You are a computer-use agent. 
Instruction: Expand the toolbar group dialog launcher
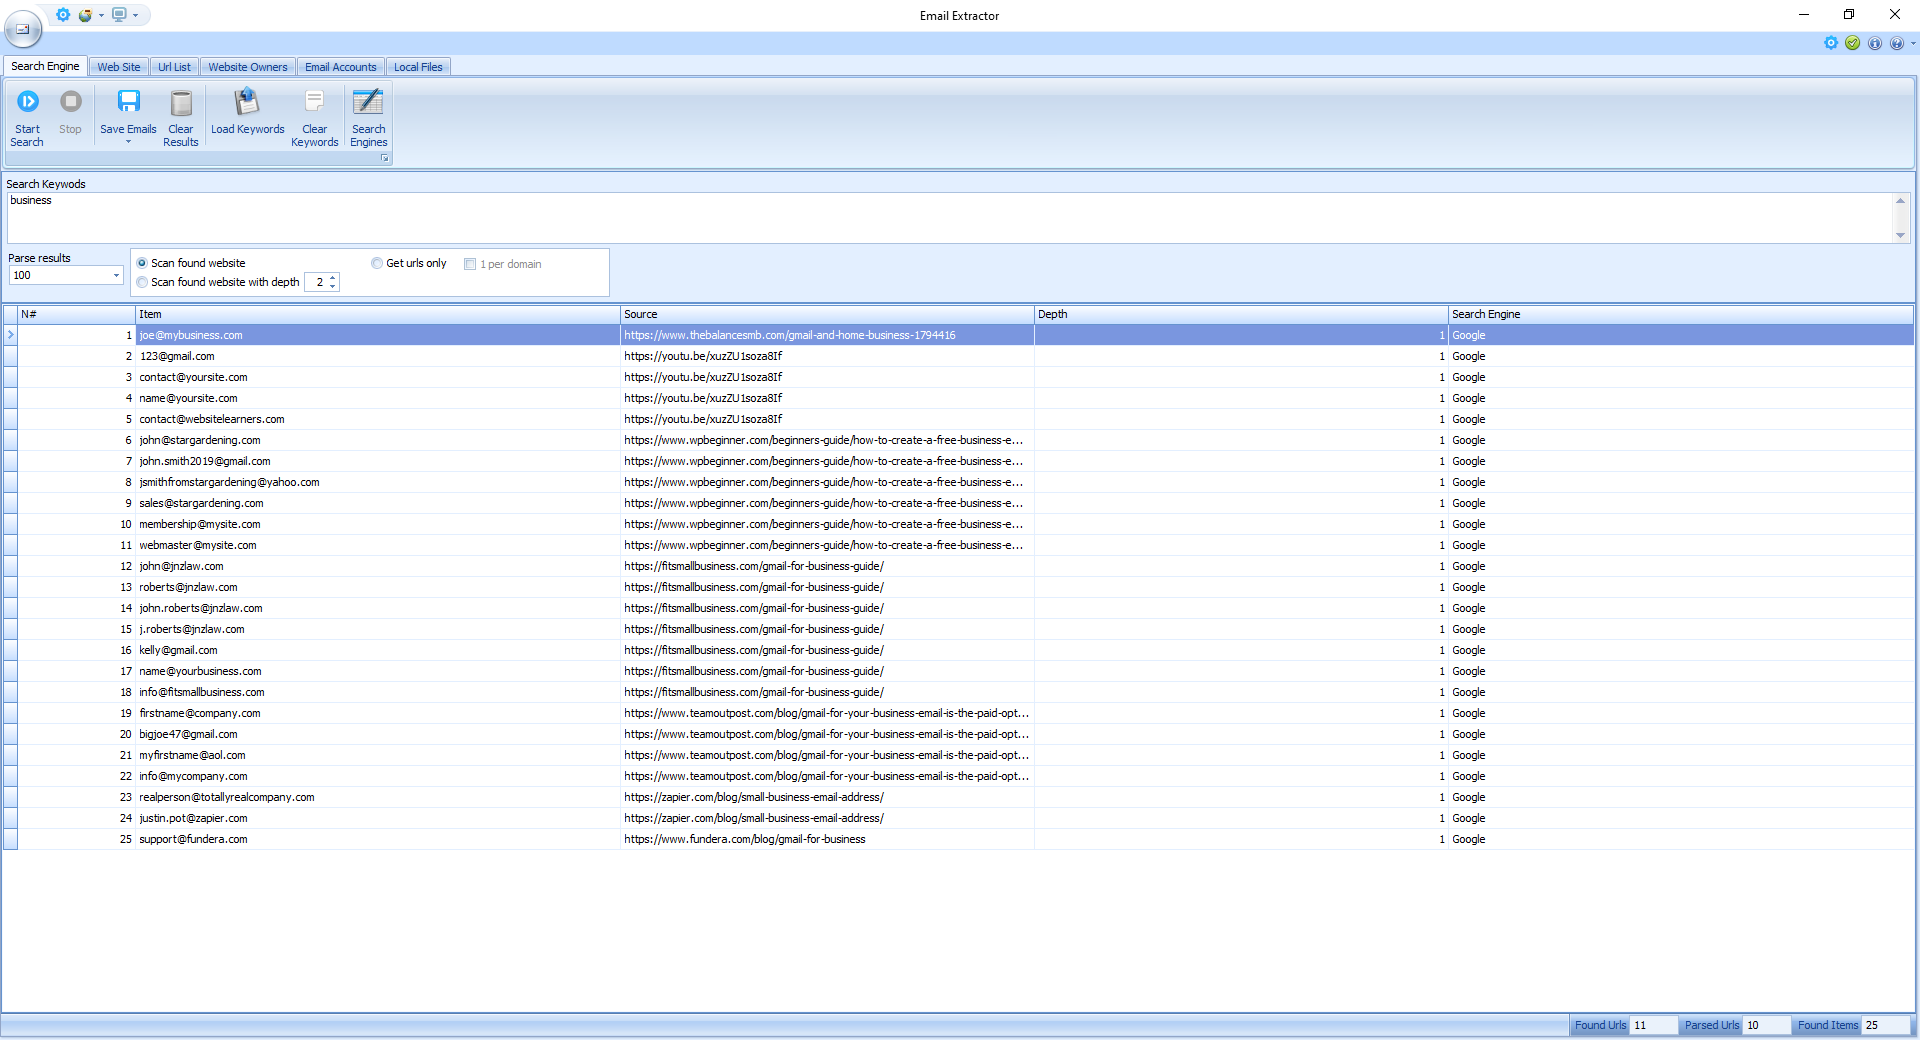[x=384, y=158]
